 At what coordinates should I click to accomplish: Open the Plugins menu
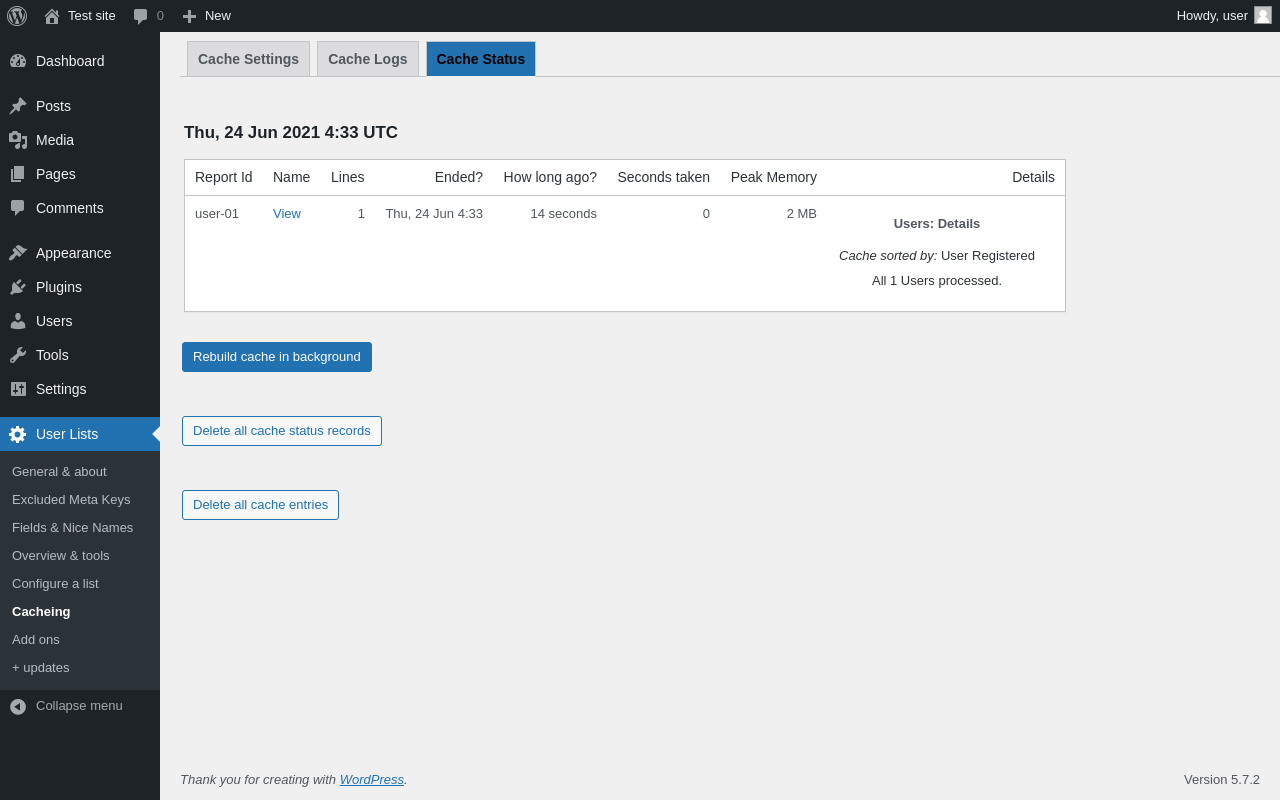(x=80, y=287)
